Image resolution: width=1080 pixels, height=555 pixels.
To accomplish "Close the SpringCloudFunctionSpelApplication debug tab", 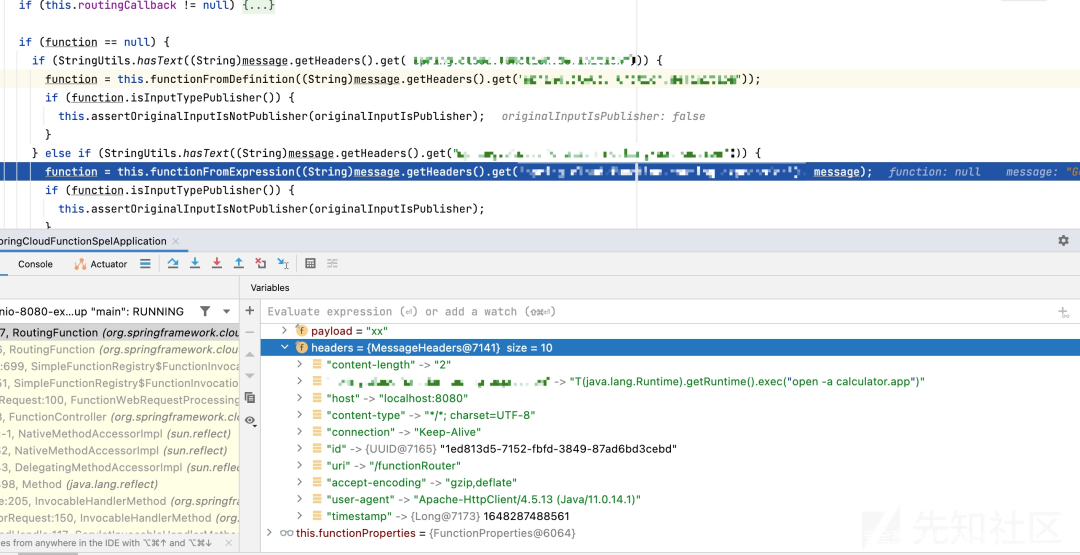I will pyautogui.click(x=175, y=241).
